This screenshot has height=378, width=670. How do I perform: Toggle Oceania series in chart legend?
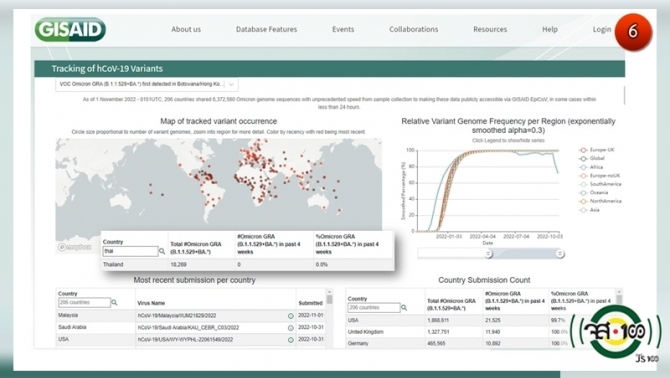(594, 193)
